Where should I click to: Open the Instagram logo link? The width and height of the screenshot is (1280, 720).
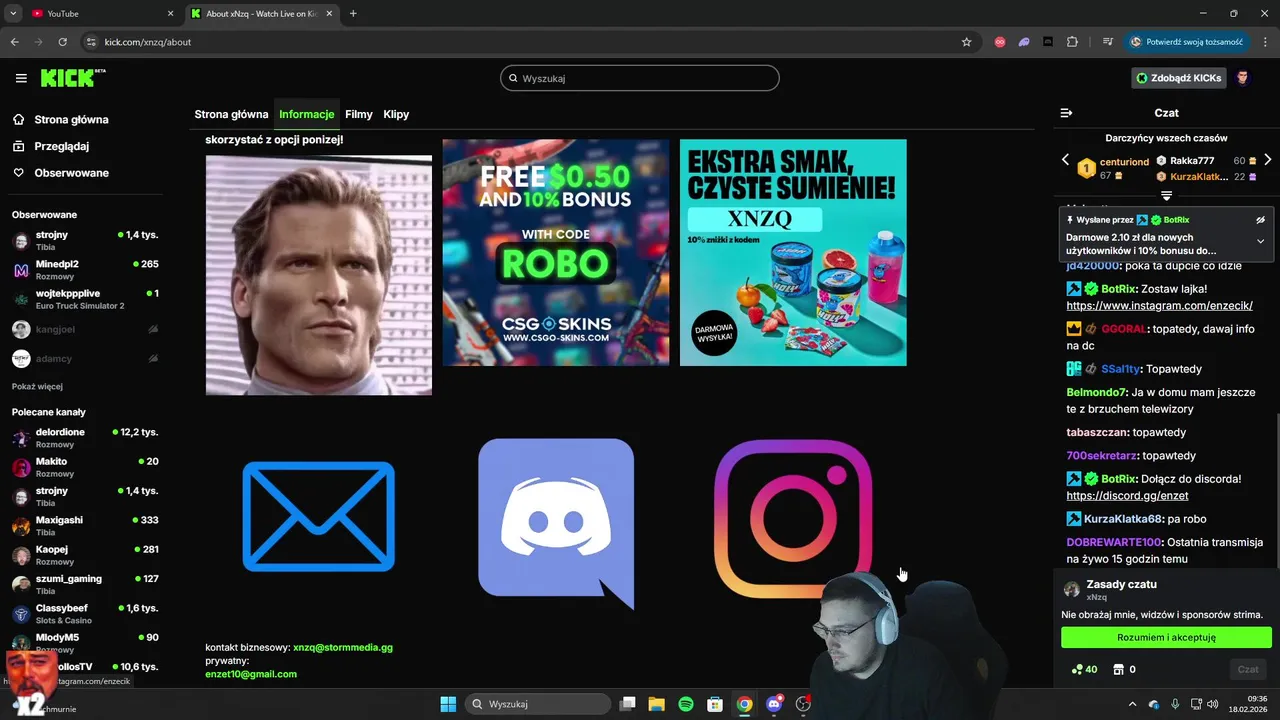coord(793,518)
